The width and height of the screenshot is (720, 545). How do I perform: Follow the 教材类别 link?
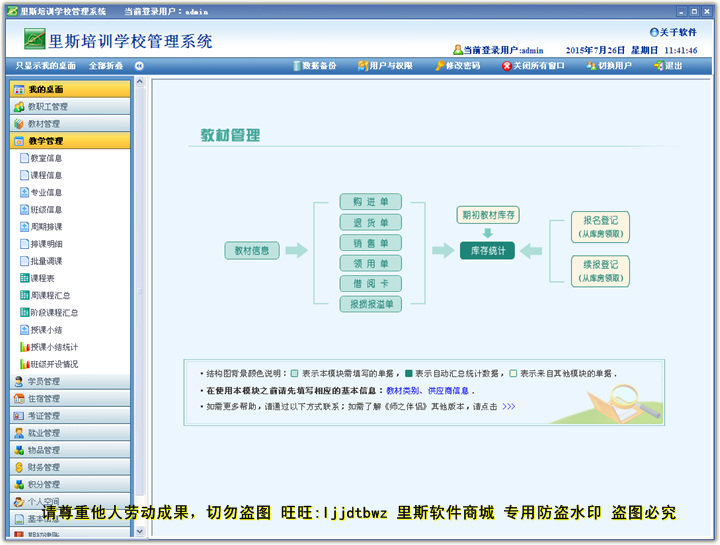403,390
